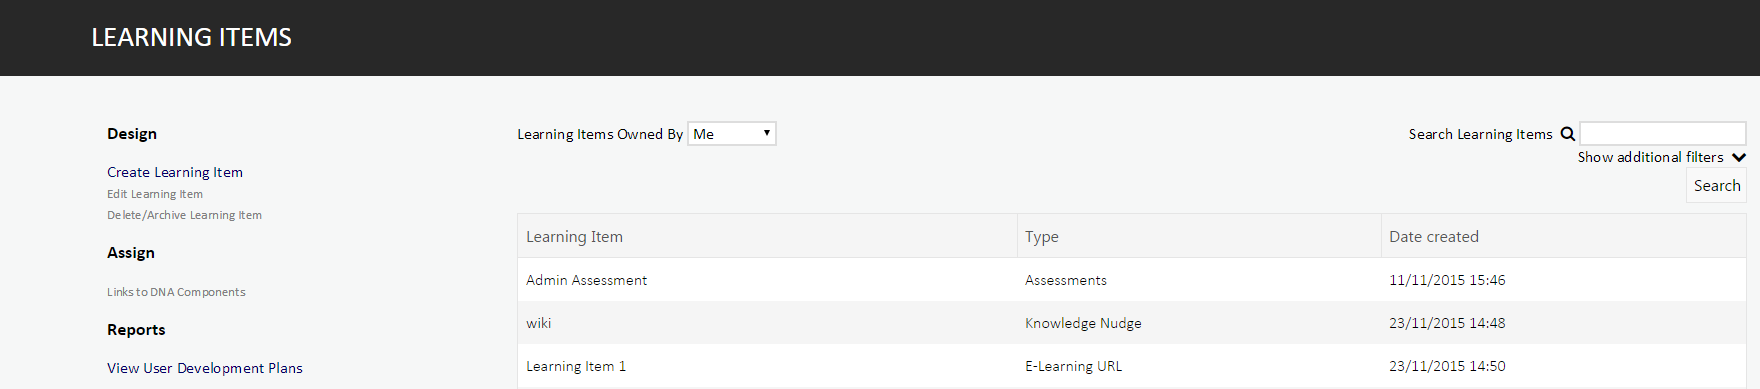Click the magnifying glass search icon

(1568, 134)
